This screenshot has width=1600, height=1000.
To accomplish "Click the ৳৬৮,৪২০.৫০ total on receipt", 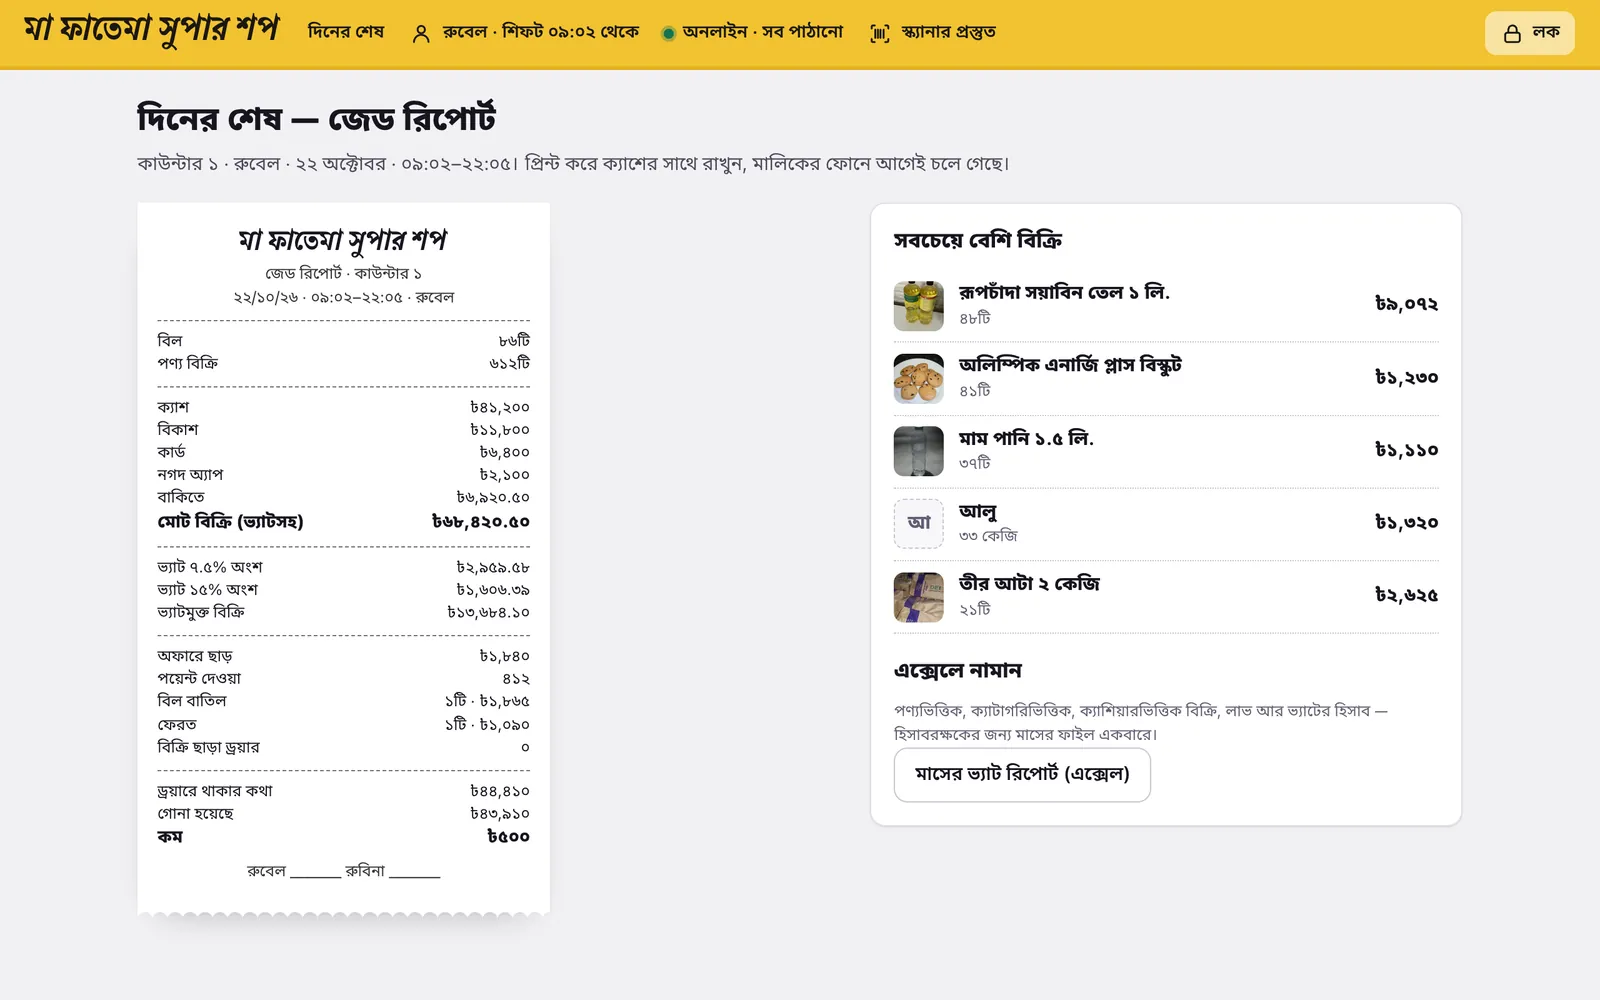I will click(481, 521).
